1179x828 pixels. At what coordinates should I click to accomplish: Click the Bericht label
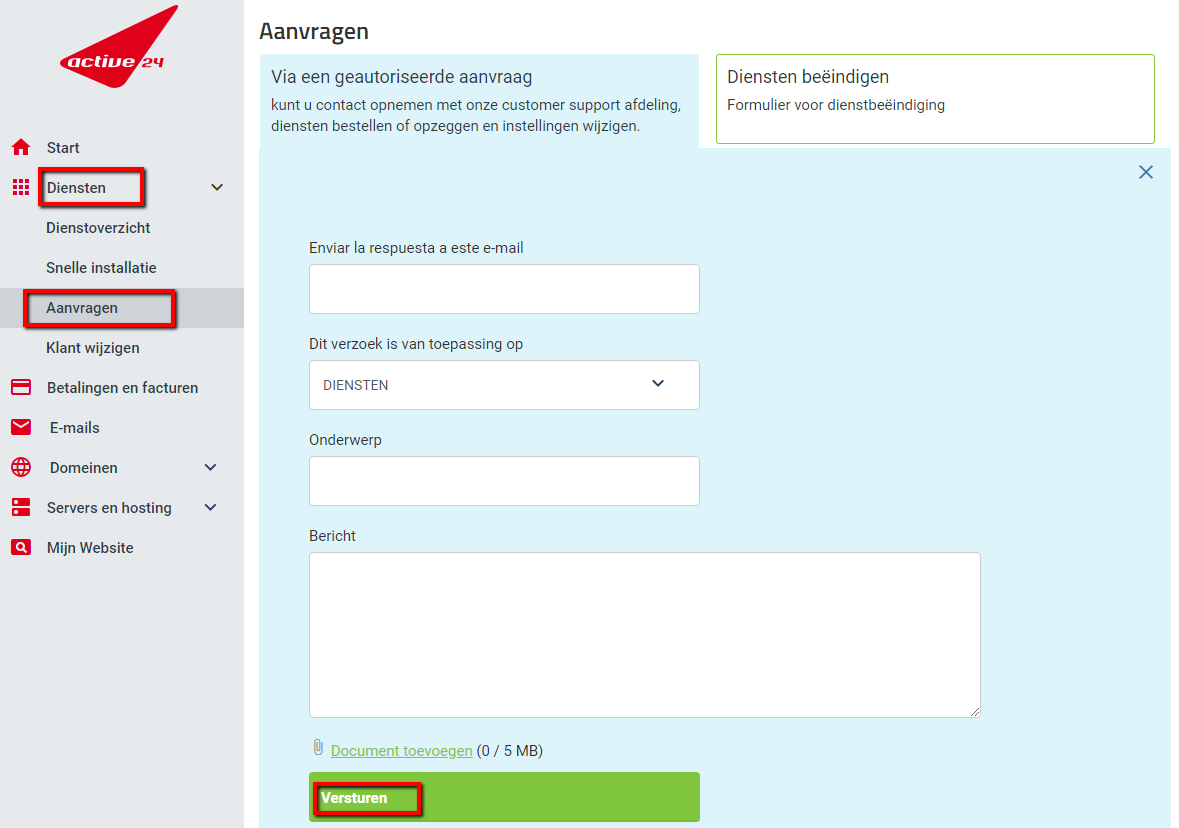point(332,536)
